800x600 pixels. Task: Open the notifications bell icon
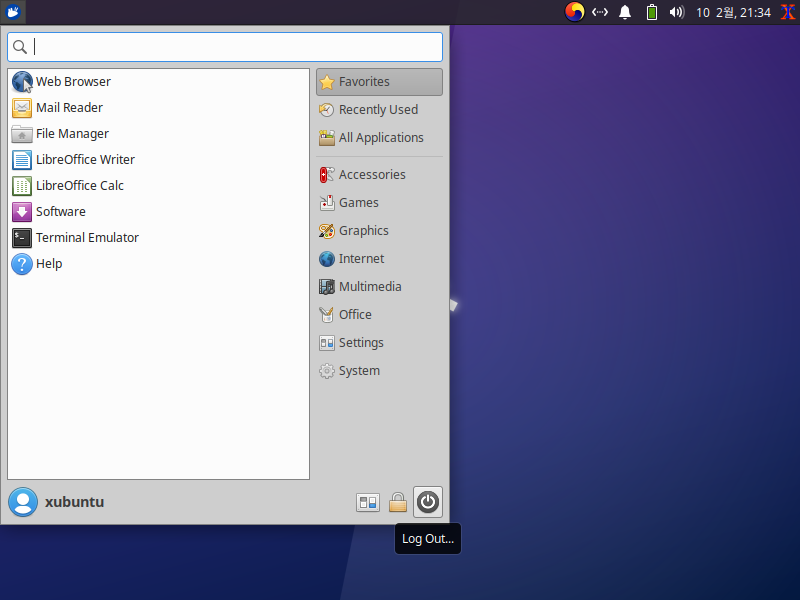tap(625, 12)
